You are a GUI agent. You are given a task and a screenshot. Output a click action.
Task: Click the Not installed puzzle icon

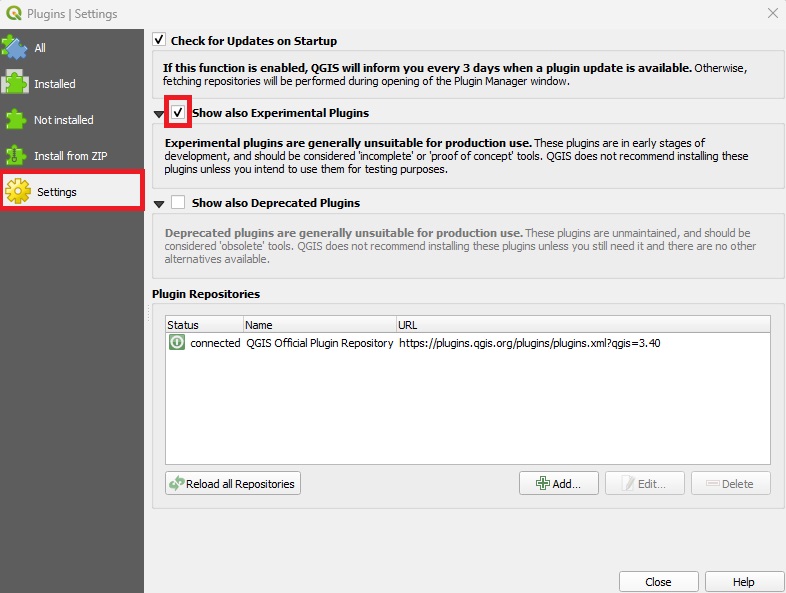click(15, 119)
